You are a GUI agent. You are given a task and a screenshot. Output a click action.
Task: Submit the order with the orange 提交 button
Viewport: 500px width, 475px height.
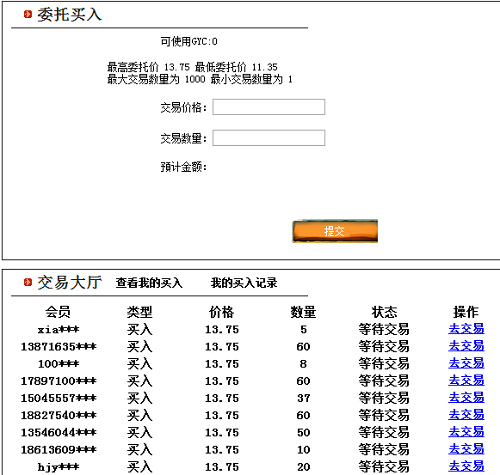(x=335, y=231)
